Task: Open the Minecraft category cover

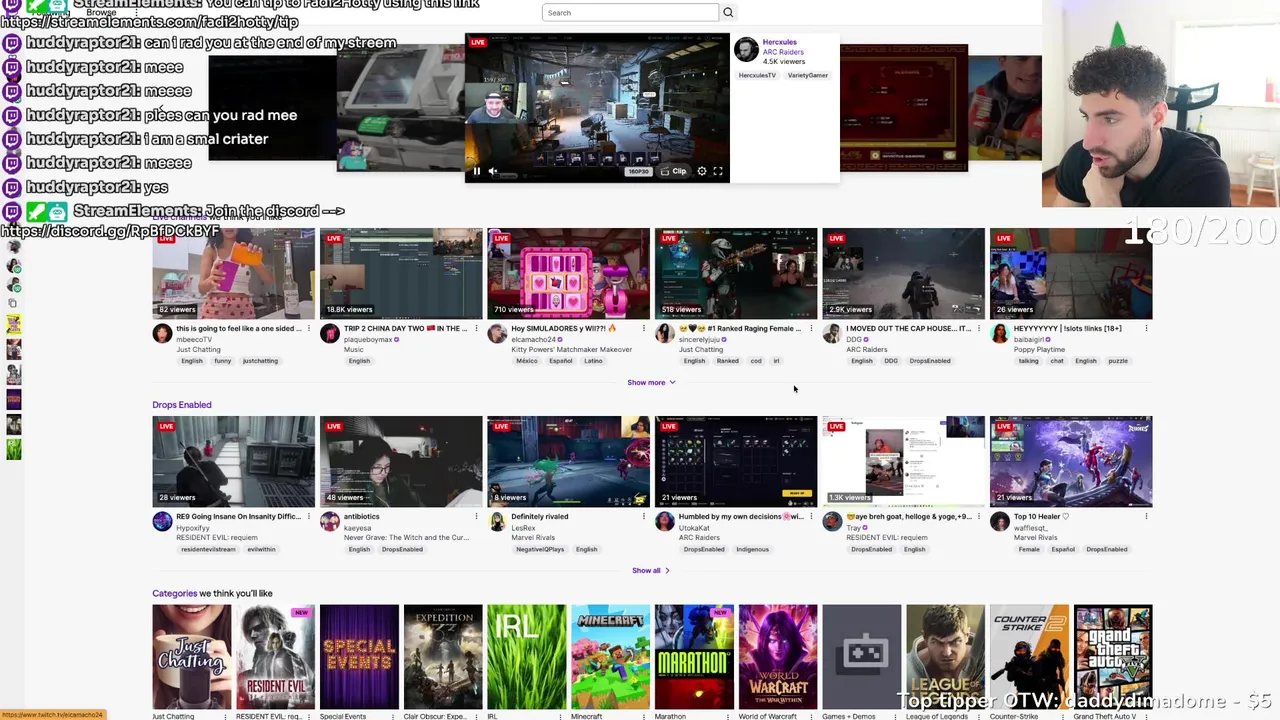Action: point(610,657)
